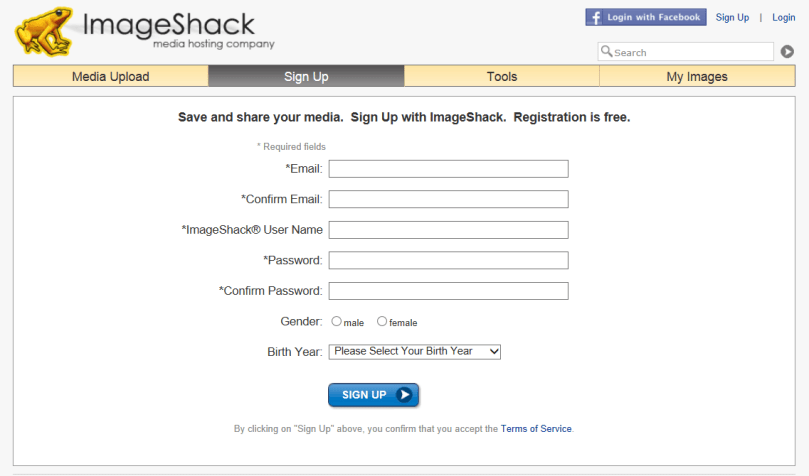The height and width of the screenshot is (476, 809).
Task: Click the Sign Up link in header
Action: (732, 18)
